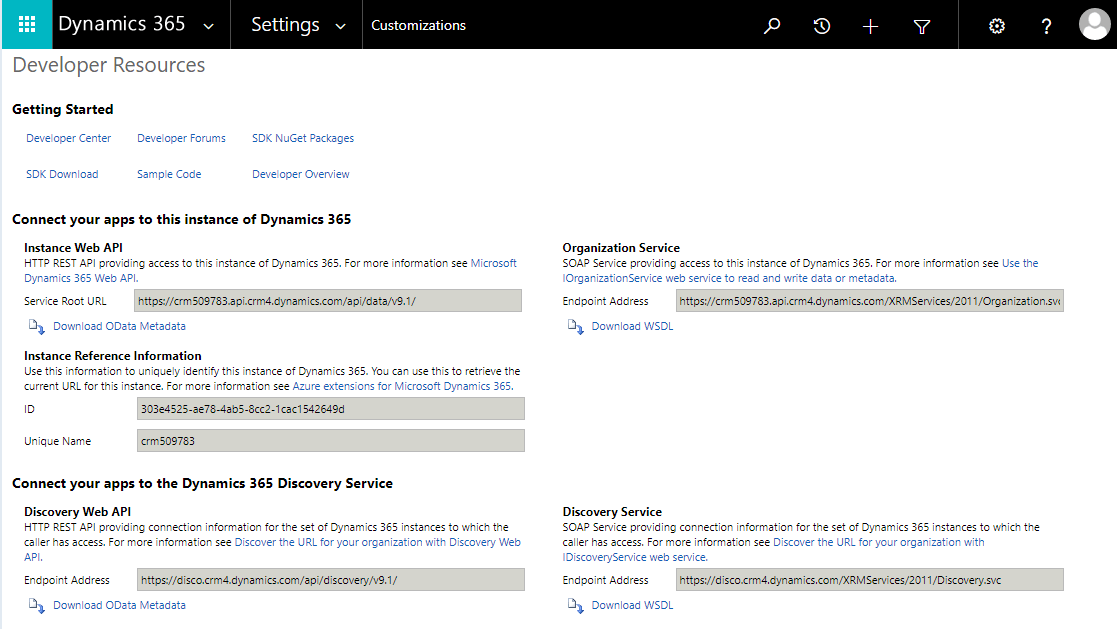The height and width of the screenshot is (629, 1117).
Task: Click the Instance Reference Information heading
Action: [x=113, y=355]
